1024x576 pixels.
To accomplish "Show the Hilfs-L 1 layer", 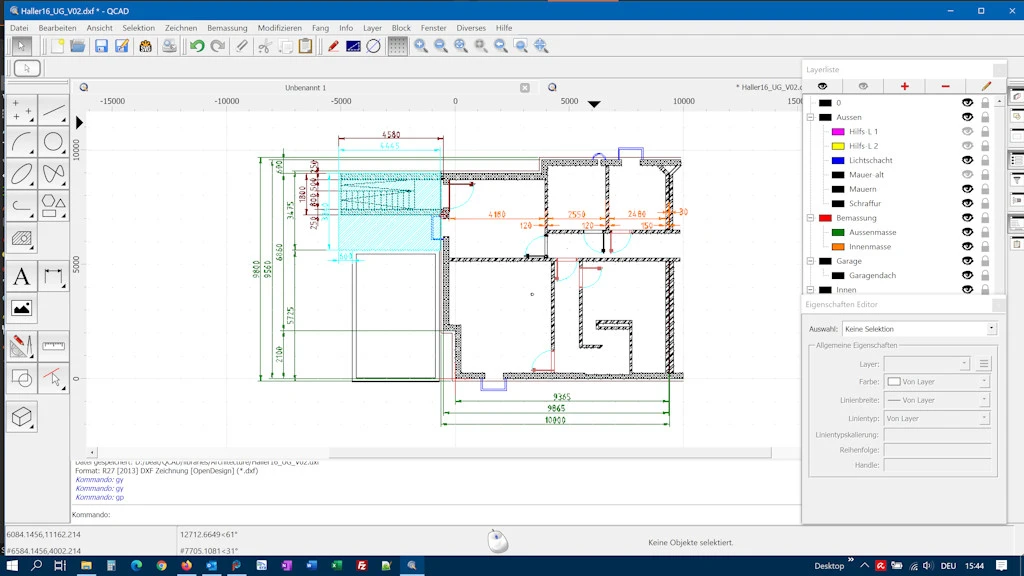I will pyautogui.click(x=967, y=131).
